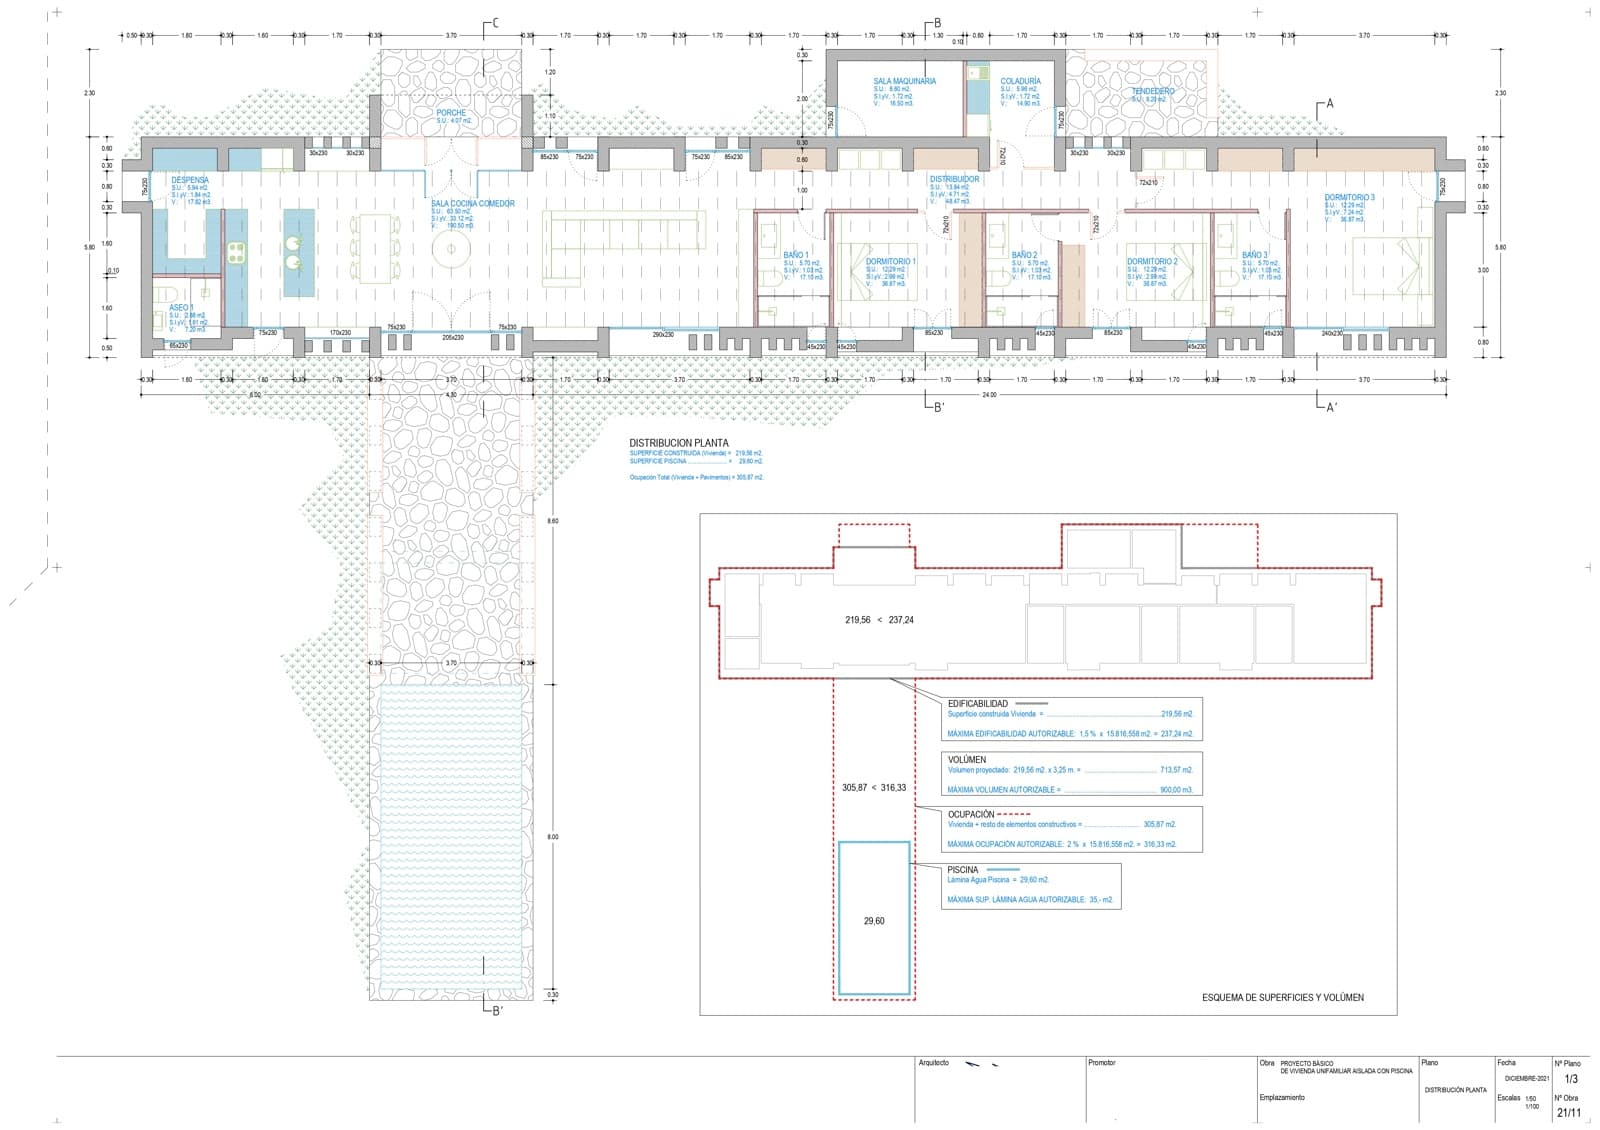Select the SALA COCINA COMEDOR room label
The width and height of the screenshot is (1600, 1130).
(x=473, y=203)
